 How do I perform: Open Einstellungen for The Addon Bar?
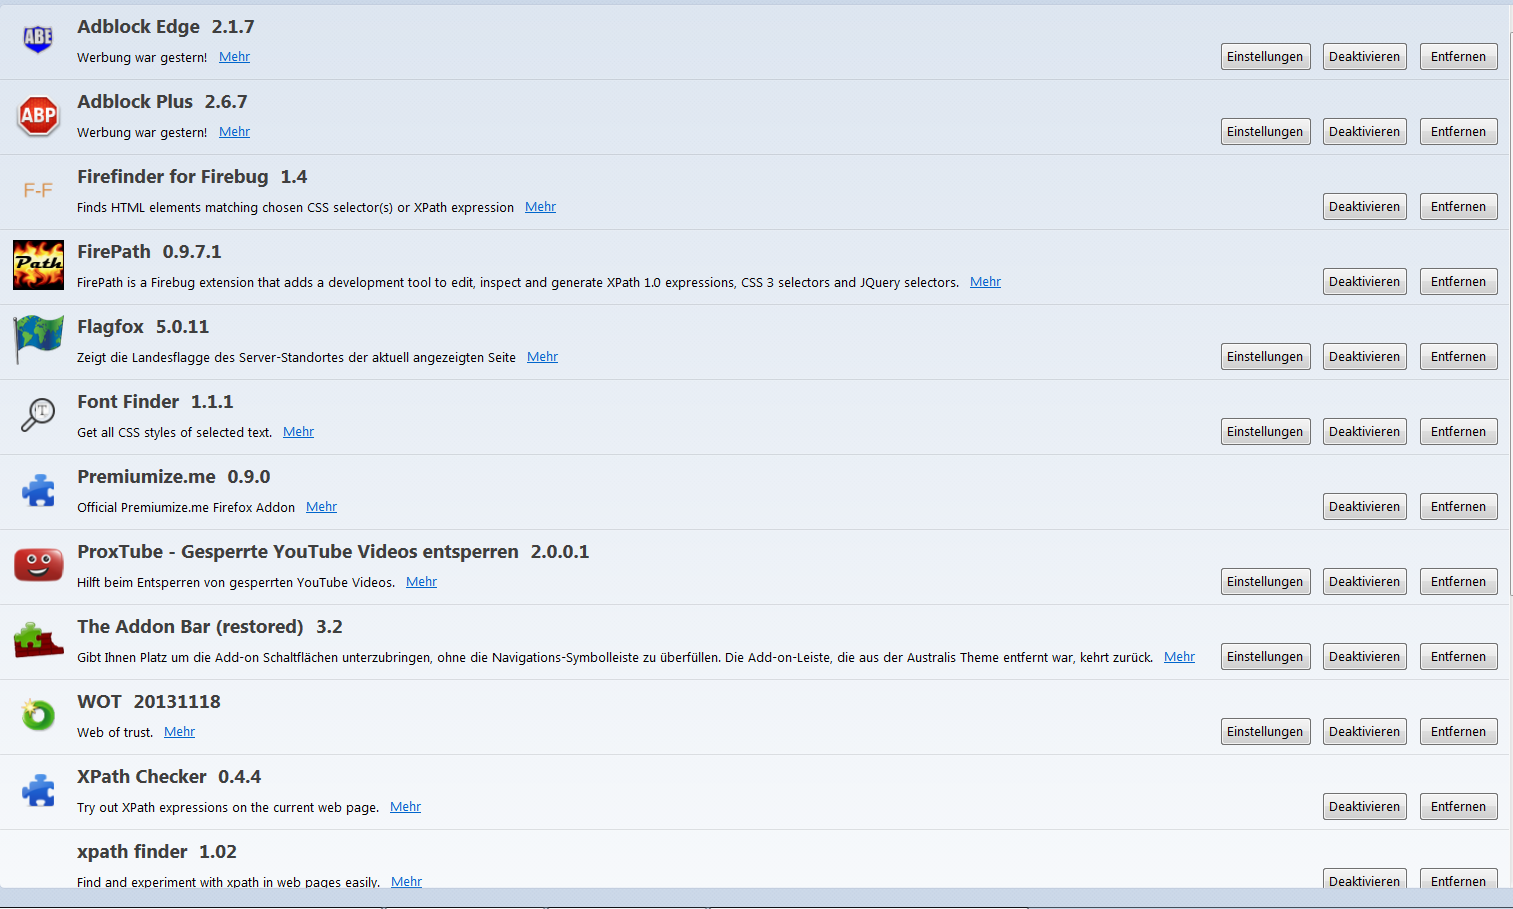1265,657
